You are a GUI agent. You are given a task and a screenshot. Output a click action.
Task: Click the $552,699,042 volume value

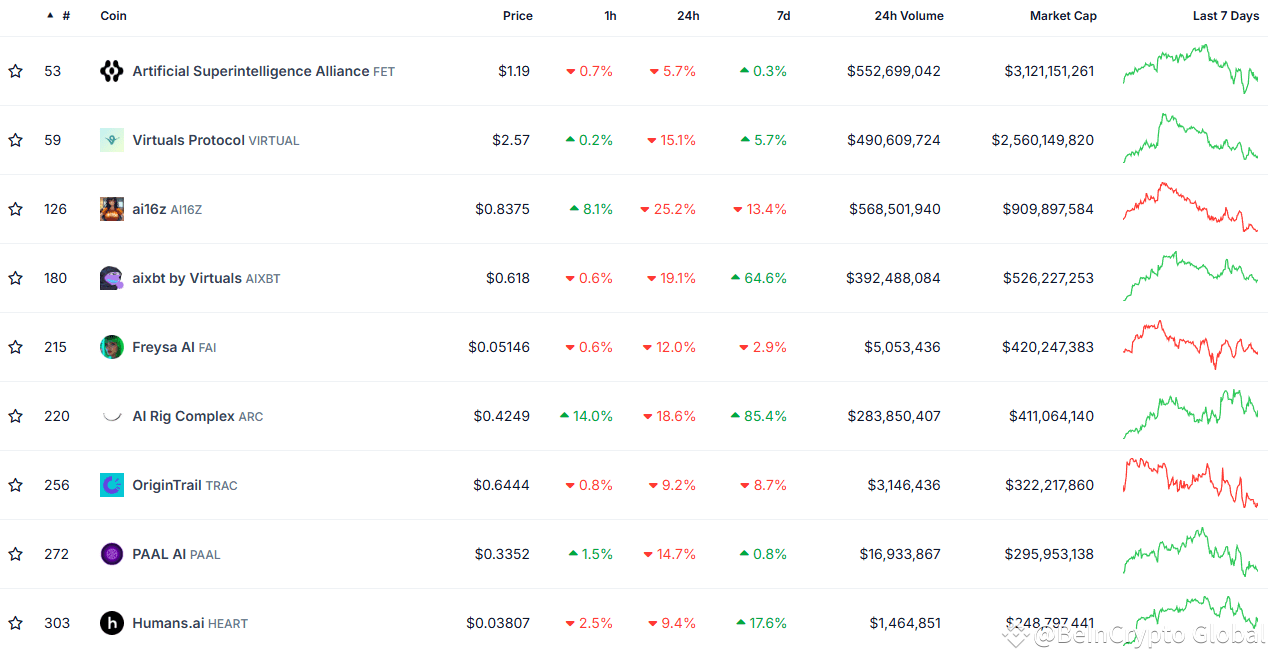click(x=894, y=71)
